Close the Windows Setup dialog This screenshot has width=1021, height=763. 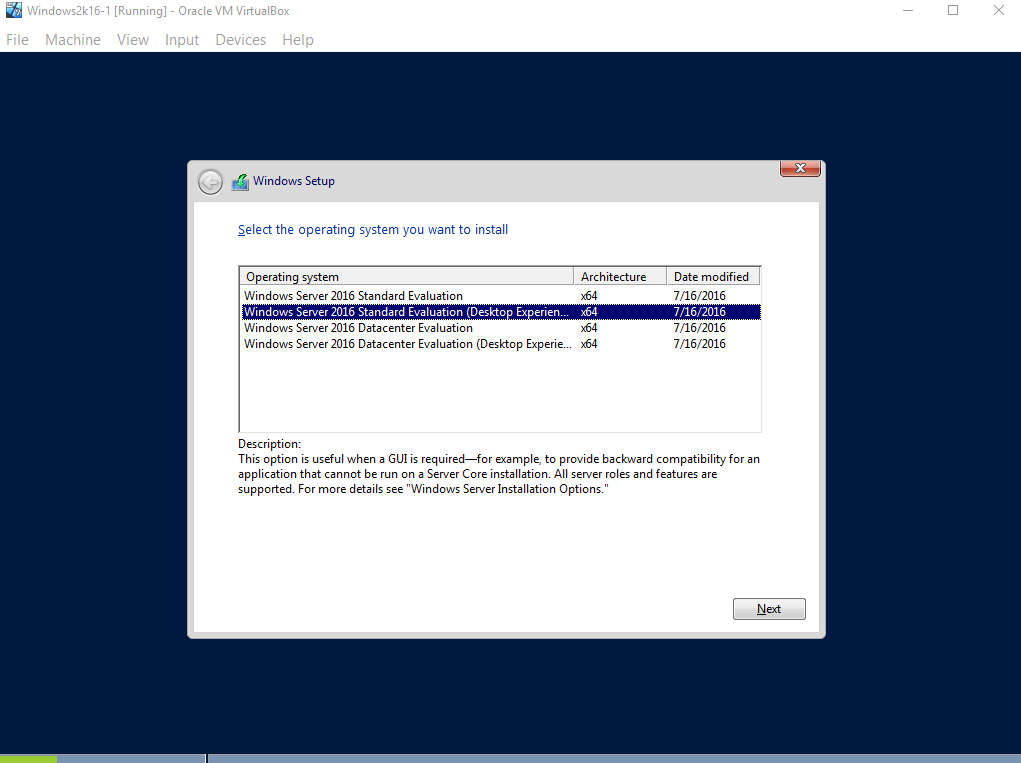(x=800, y=168)
